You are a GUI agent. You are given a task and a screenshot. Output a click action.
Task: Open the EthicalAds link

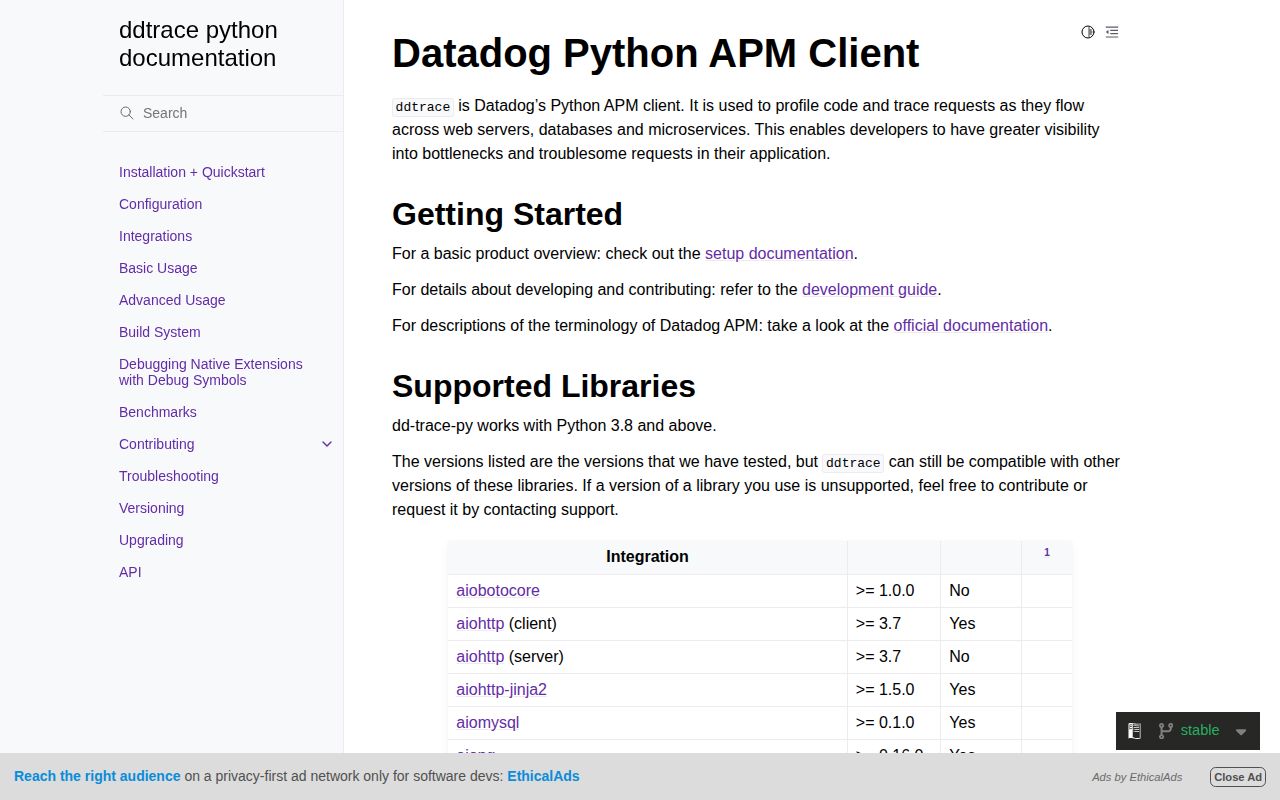click(x=543, y=776)
